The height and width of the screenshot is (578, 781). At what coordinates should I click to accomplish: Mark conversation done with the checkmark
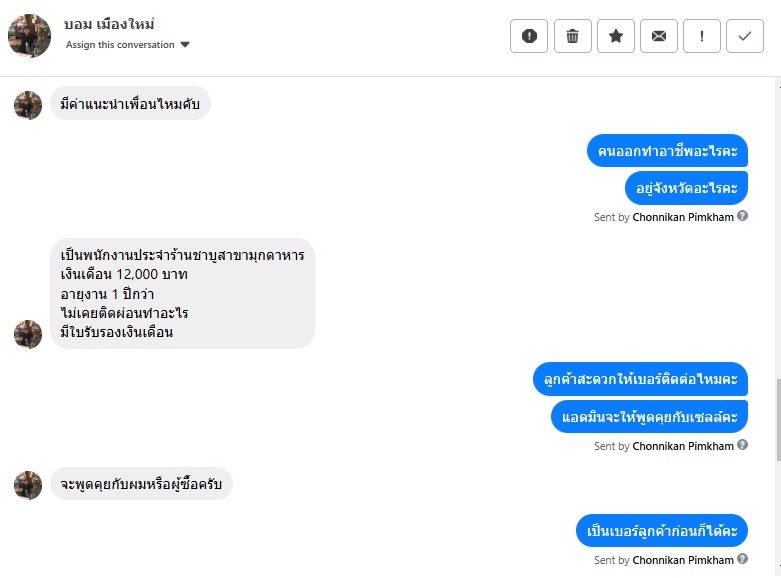click(x=745, y=36)
